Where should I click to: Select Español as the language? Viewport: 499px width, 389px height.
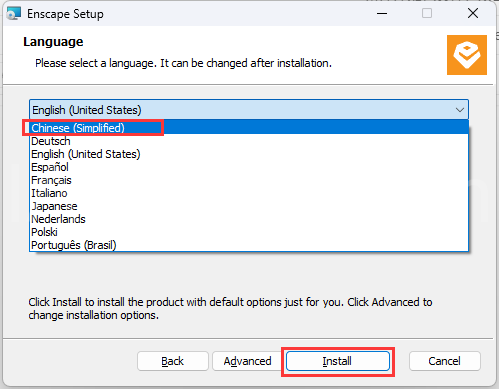click(x=249, y=167)
